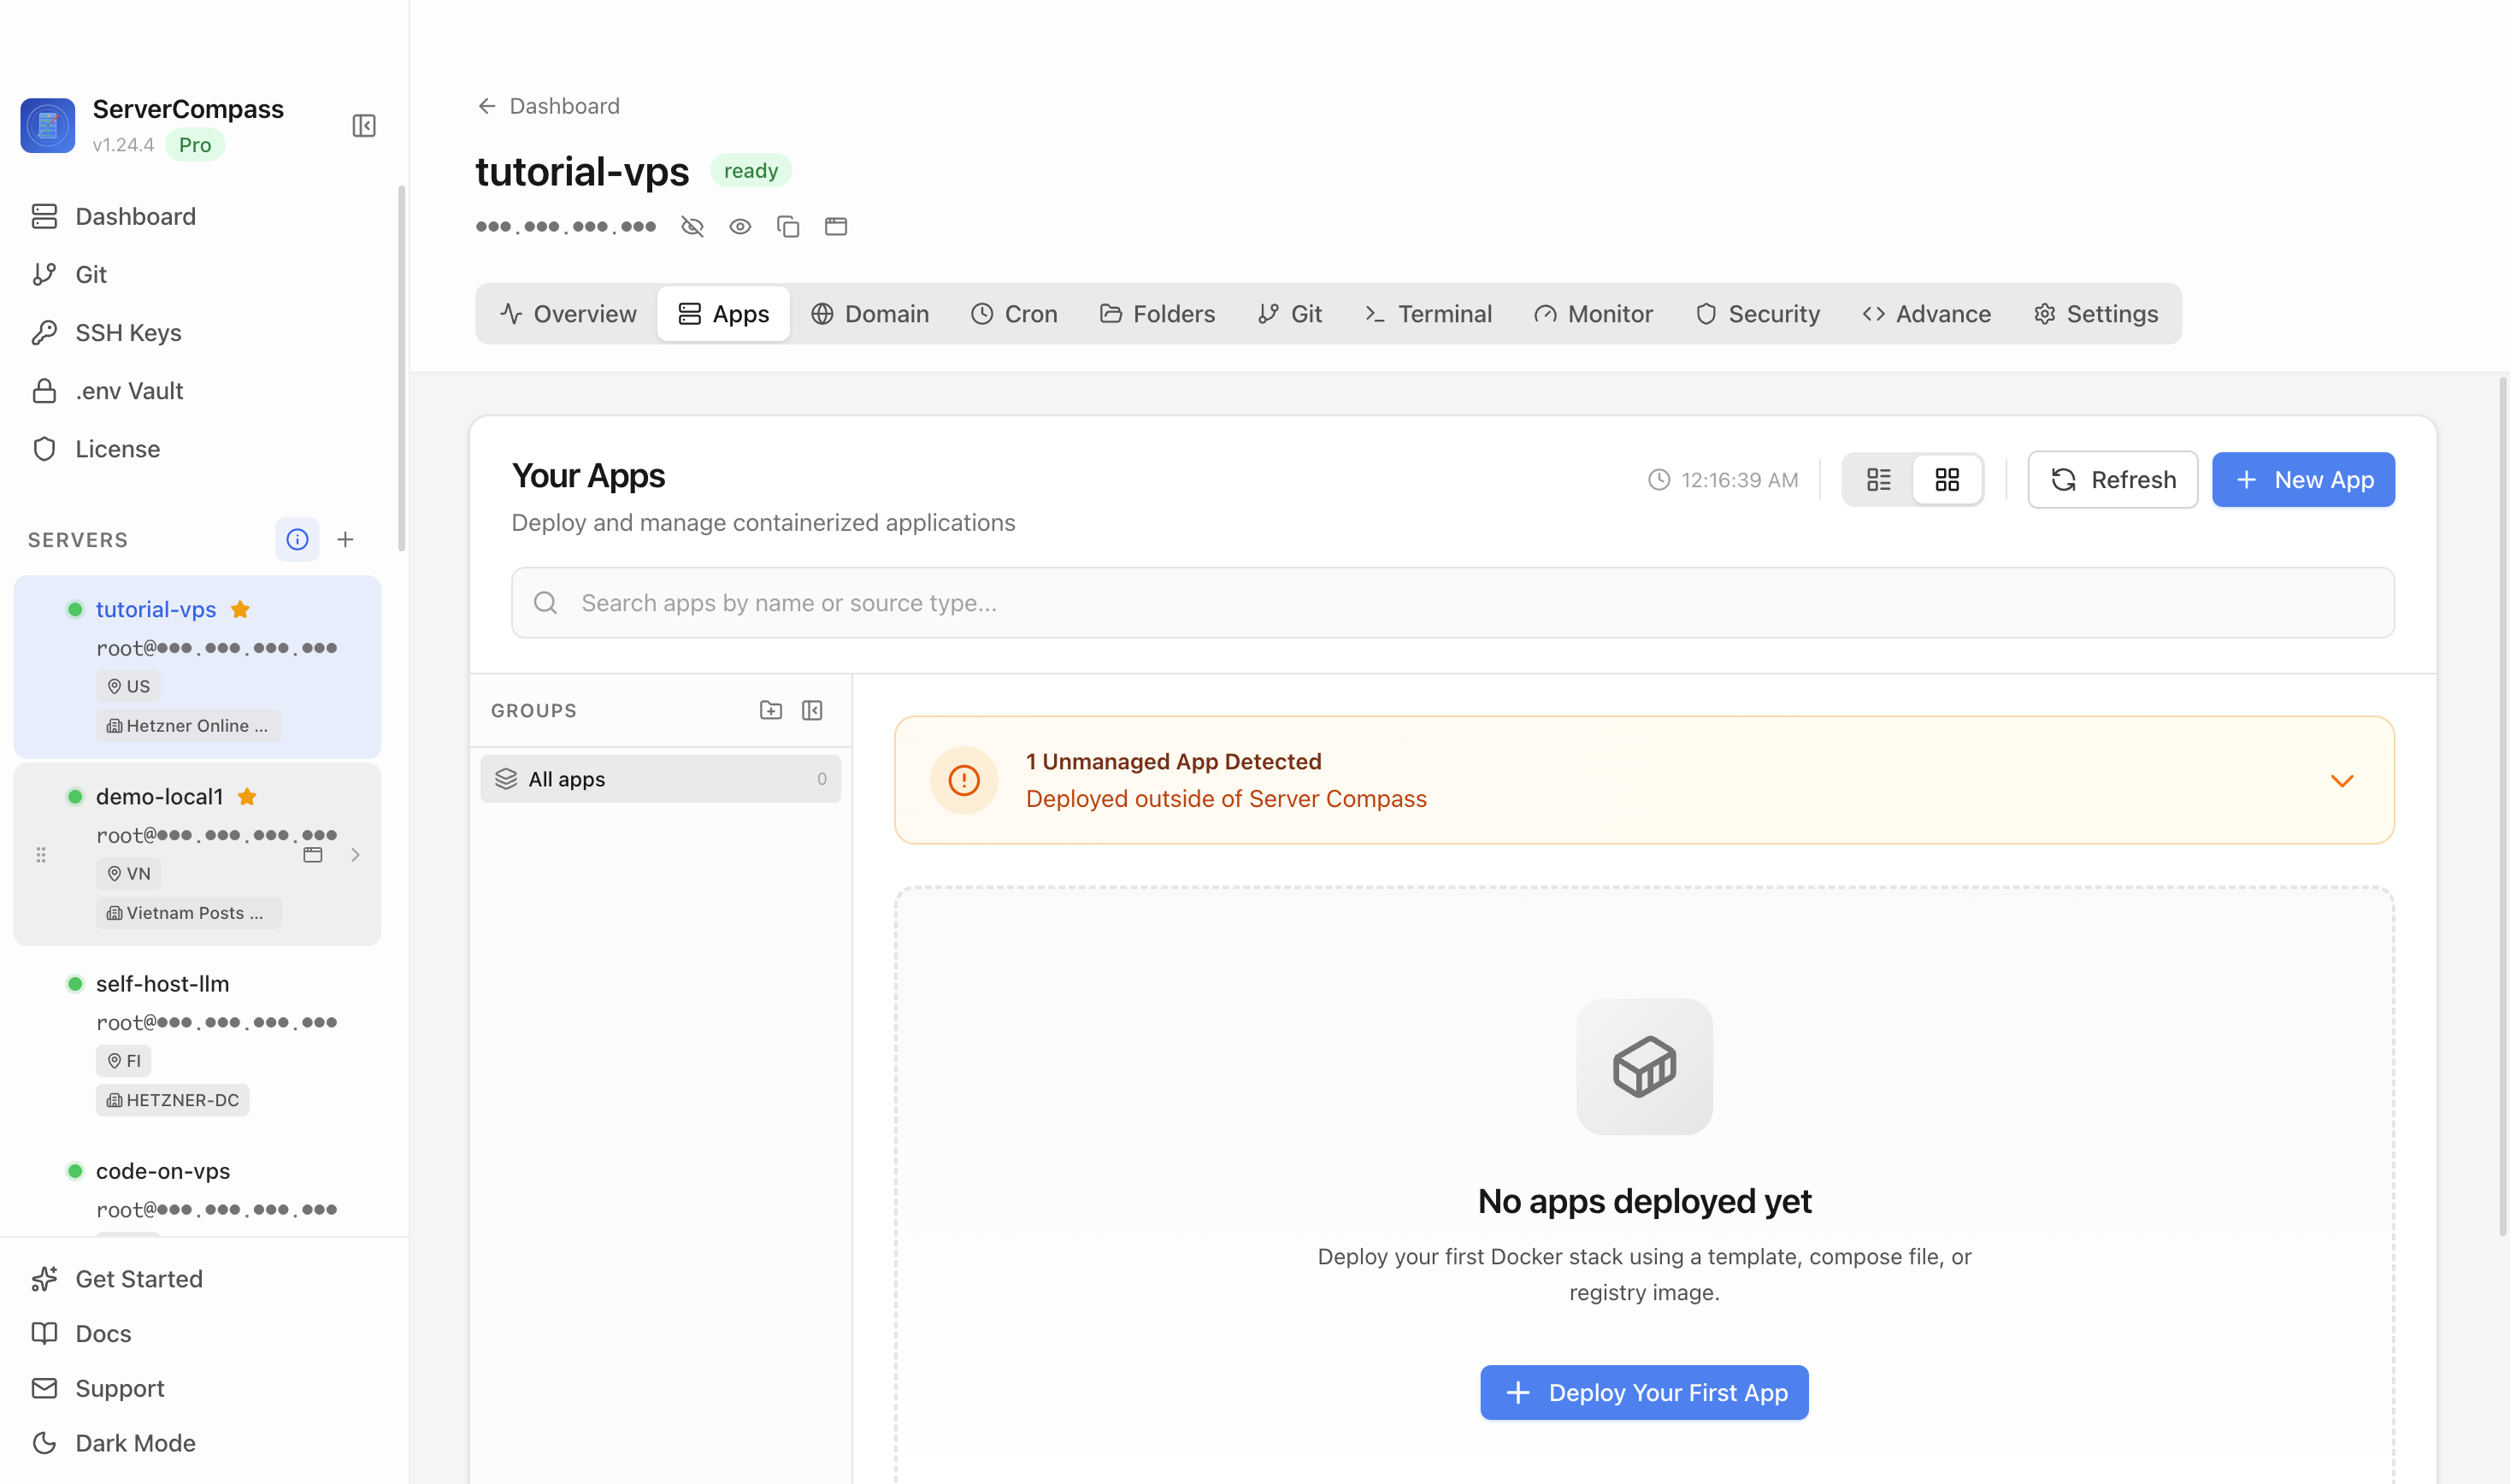Click the drag handle beside demo-local1
The width and height of the screenshot is (2510, 1484).
[41, 855]
